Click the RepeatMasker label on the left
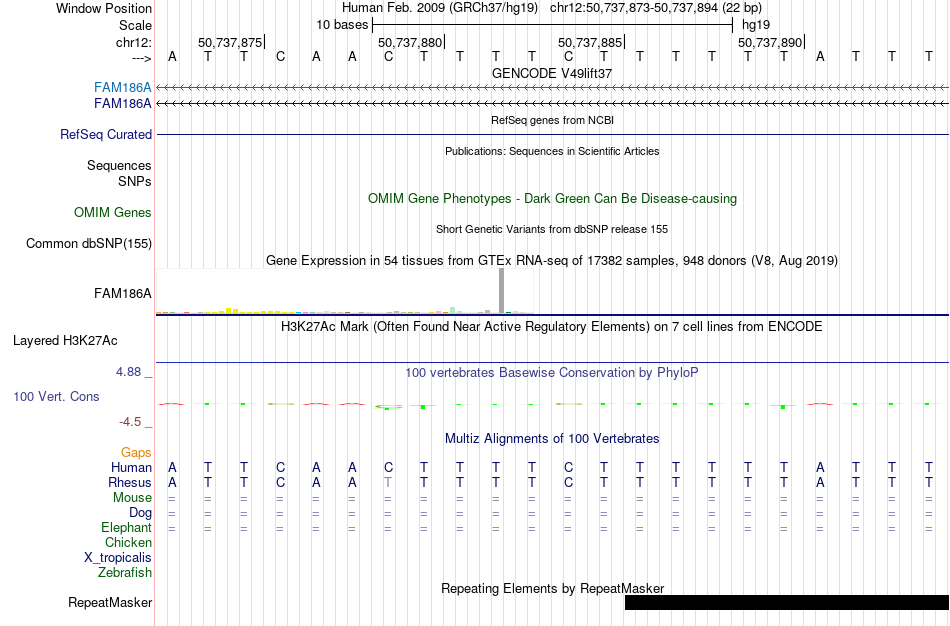This screenshot has height=626, width=950. click(110, 602)
